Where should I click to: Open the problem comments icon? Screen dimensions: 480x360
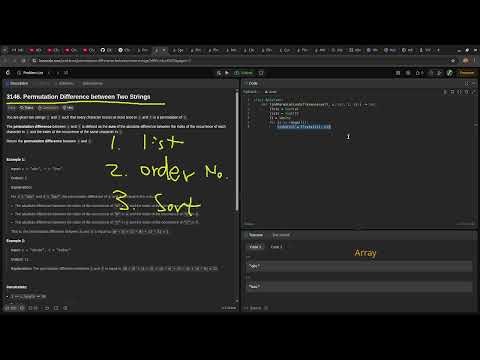coord(33,308)
